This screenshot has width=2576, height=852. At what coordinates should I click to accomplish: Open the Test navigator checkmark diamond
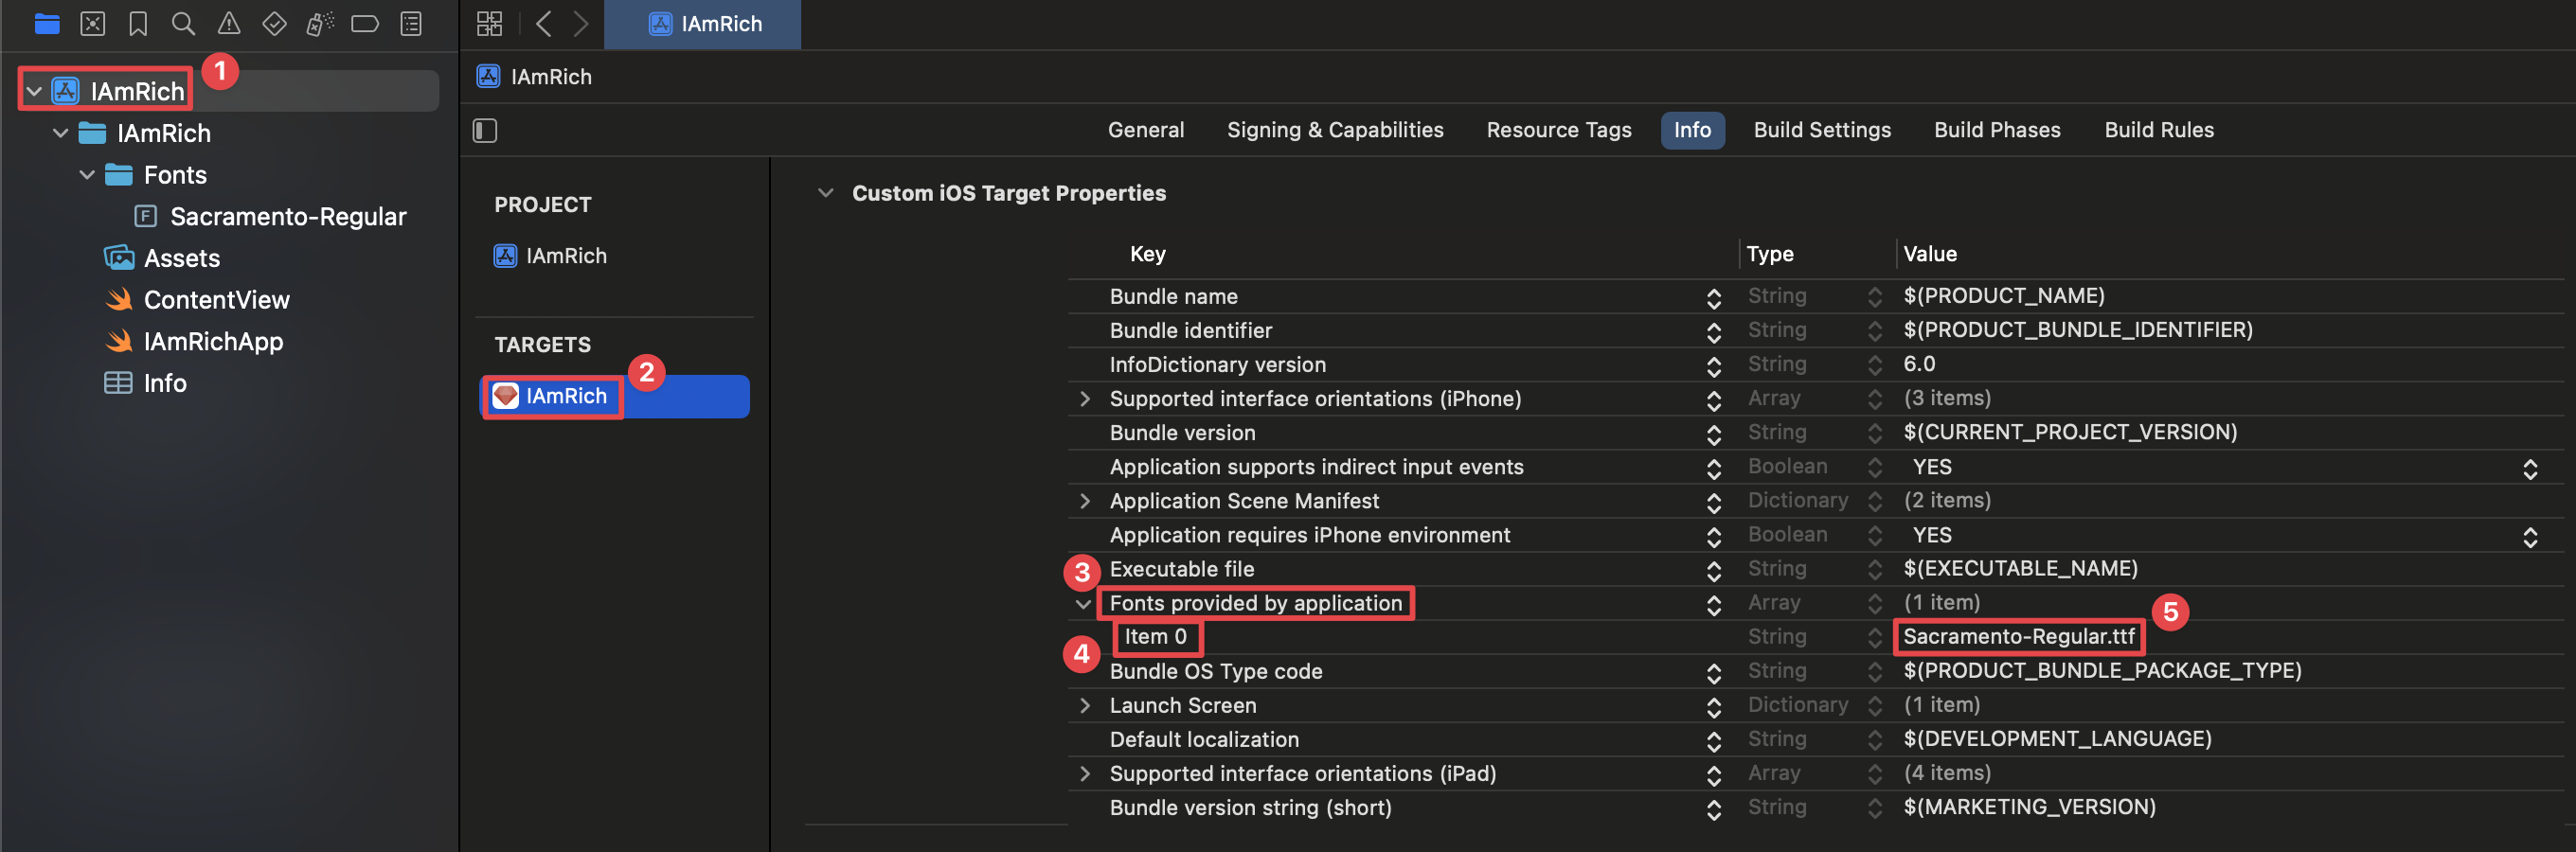(x=274, y=24)
